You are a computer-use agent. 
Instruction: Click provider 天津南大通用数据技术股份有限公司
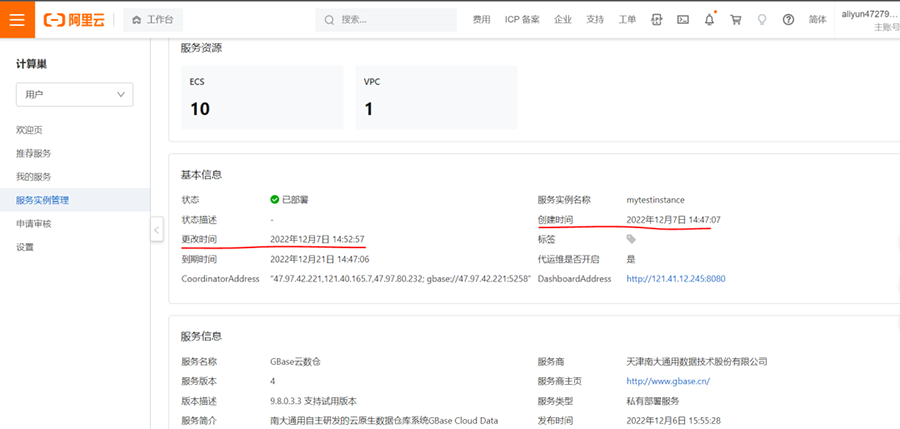(697, 362)
